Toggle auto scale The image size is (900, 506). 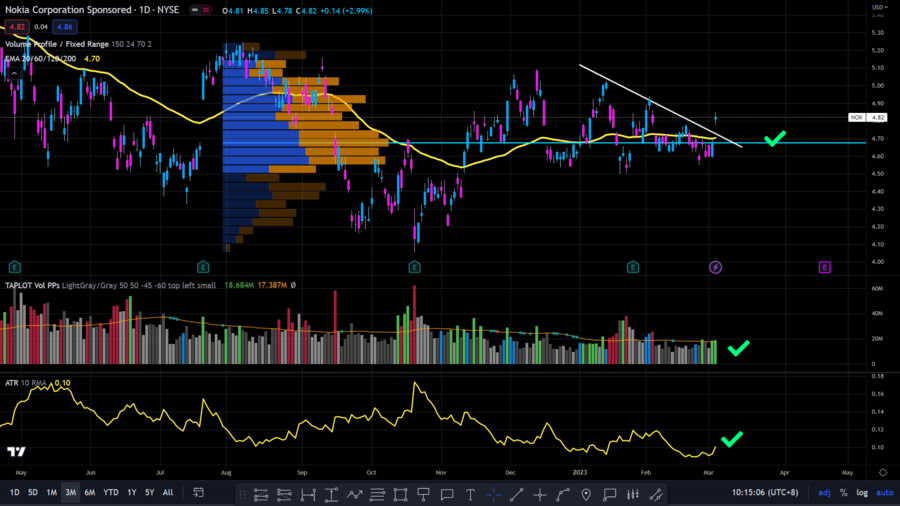coord(885,492)
